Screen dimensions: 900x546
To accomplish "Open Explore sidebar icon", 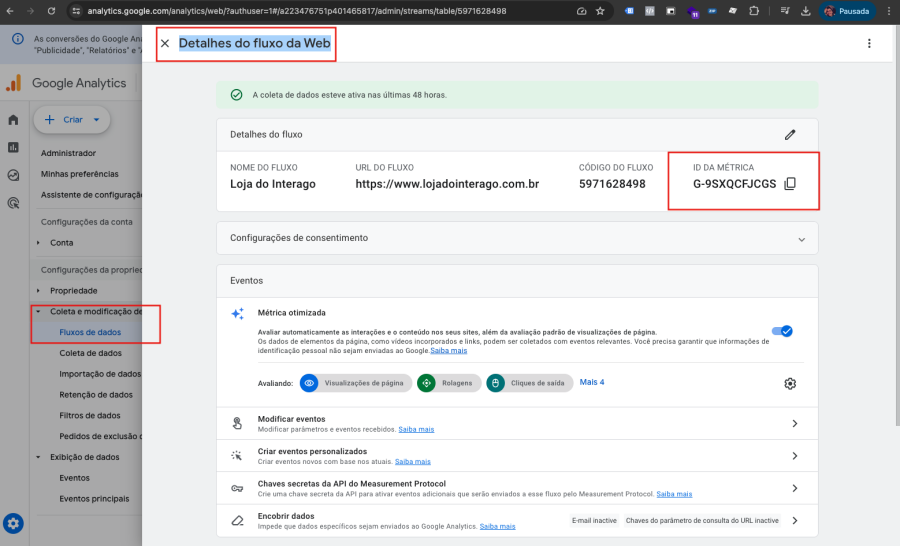I will pyautogui.click(x=13, y=175).
